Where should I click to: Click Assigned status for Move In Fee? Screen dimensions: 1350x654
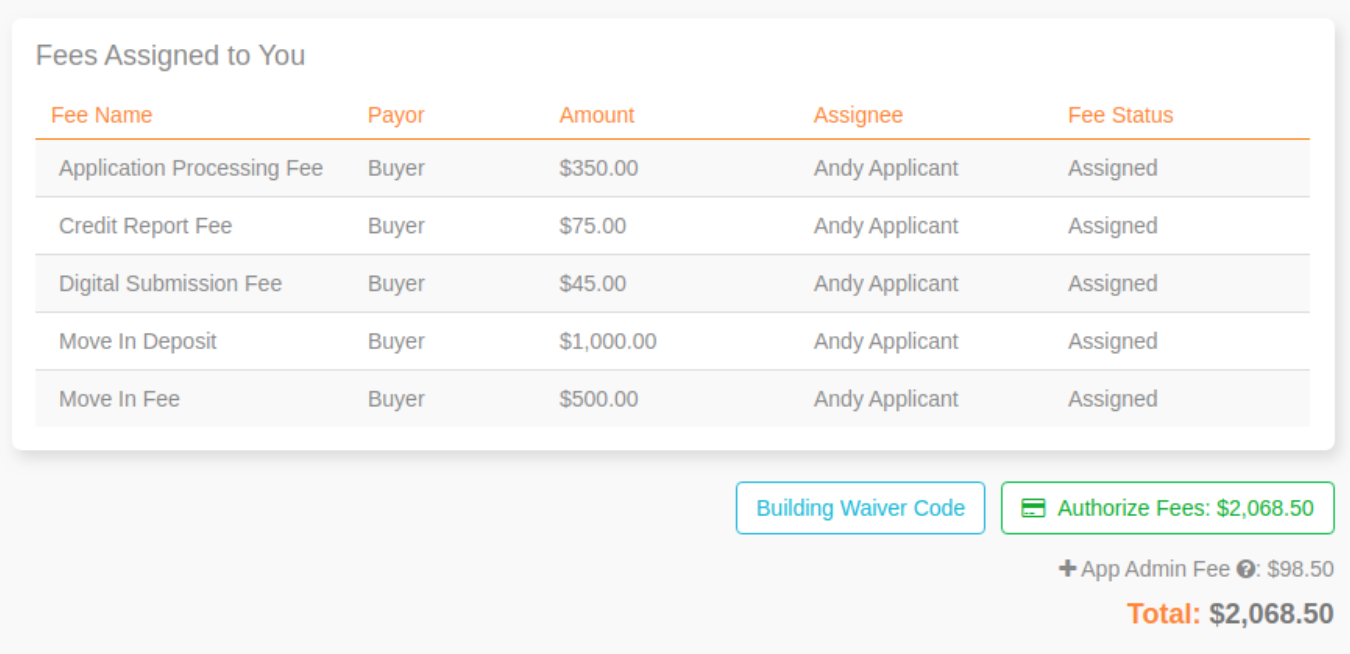point(1112,399)
